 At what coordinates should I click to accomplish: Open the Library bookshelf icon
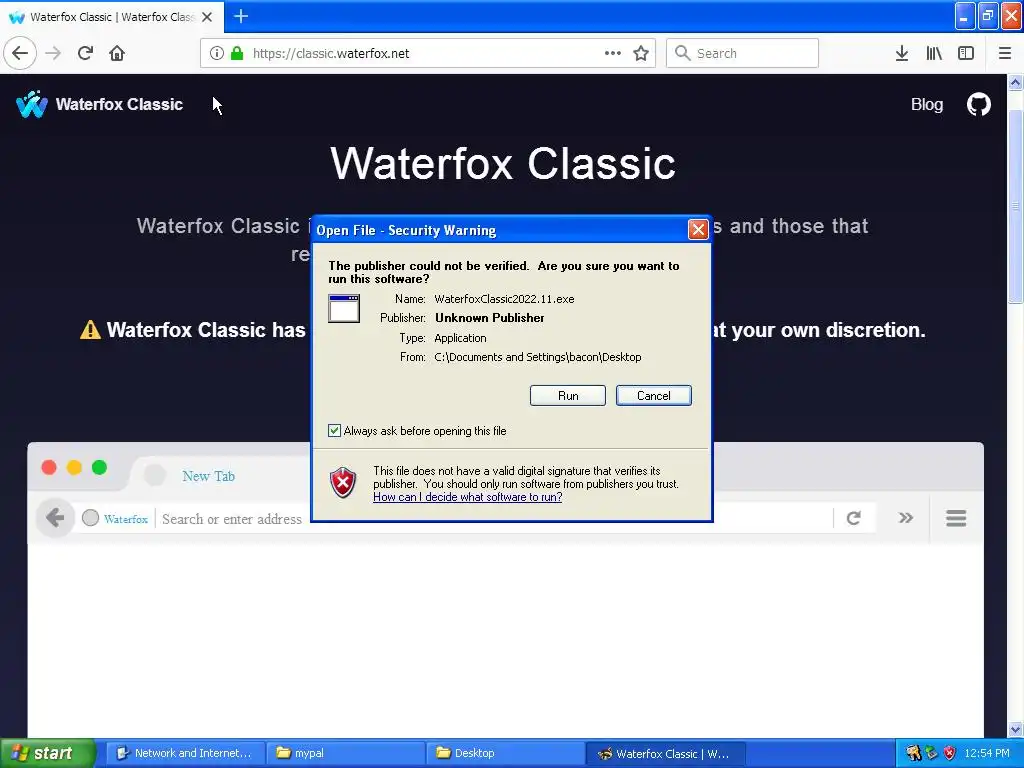[934, 53]
